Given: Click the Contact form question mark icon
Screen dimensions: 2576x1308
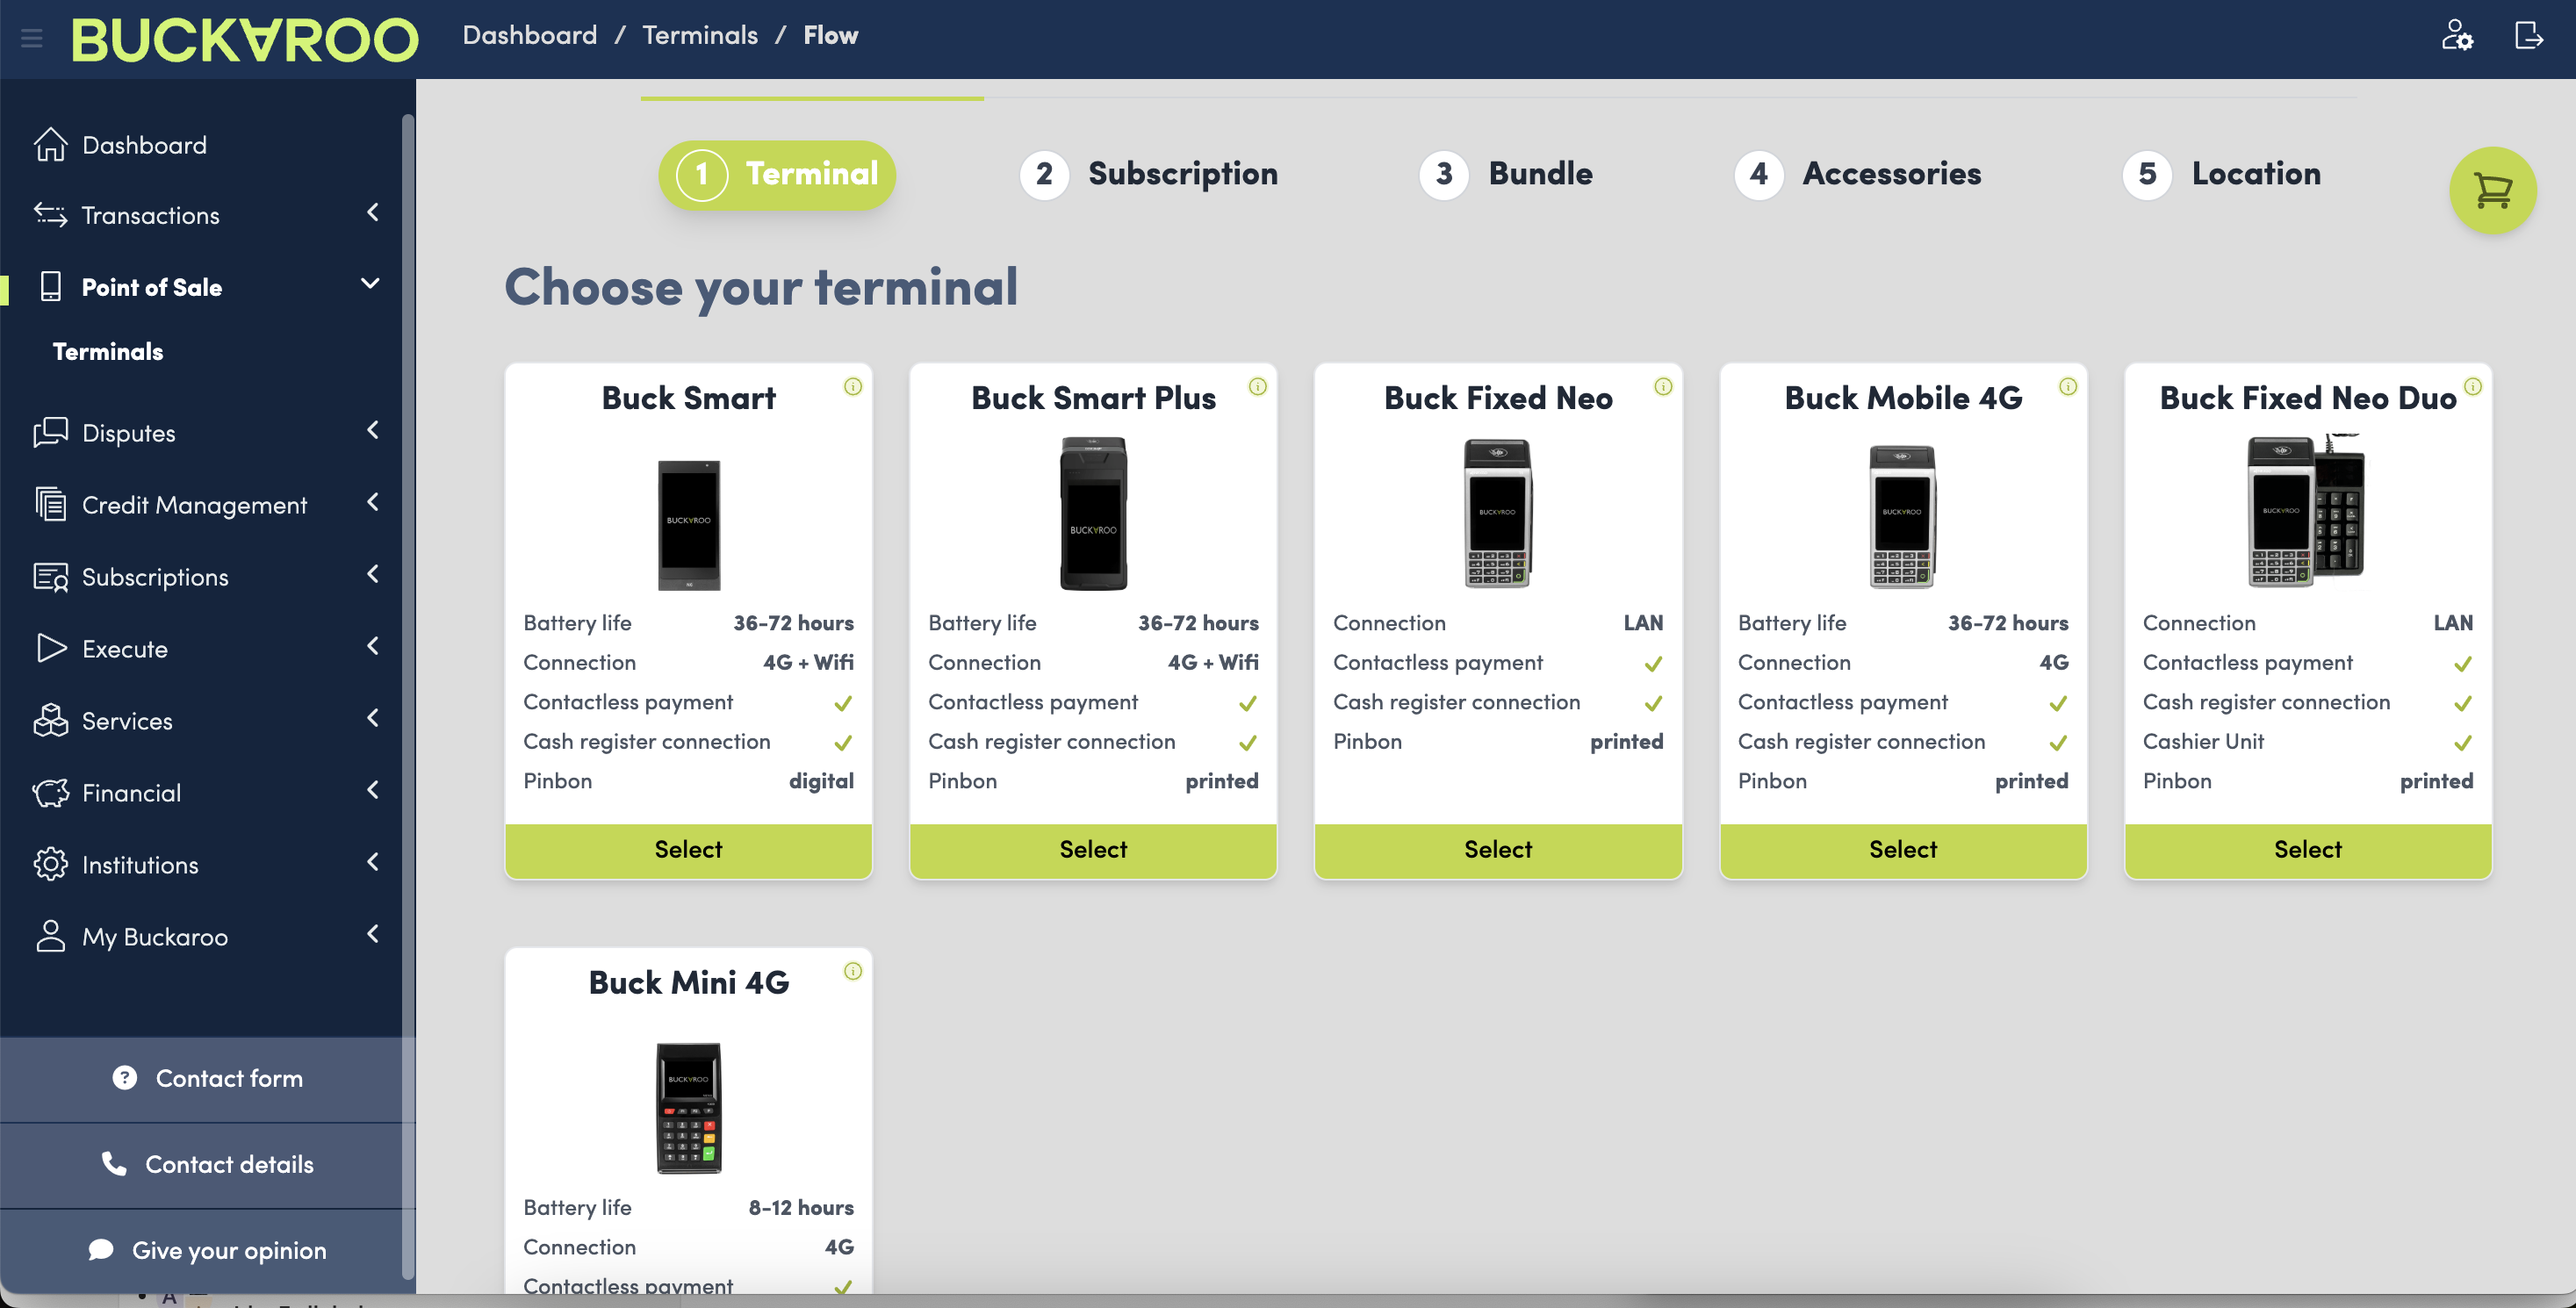Looking at the screenshot, I should tap(124, 1078).
